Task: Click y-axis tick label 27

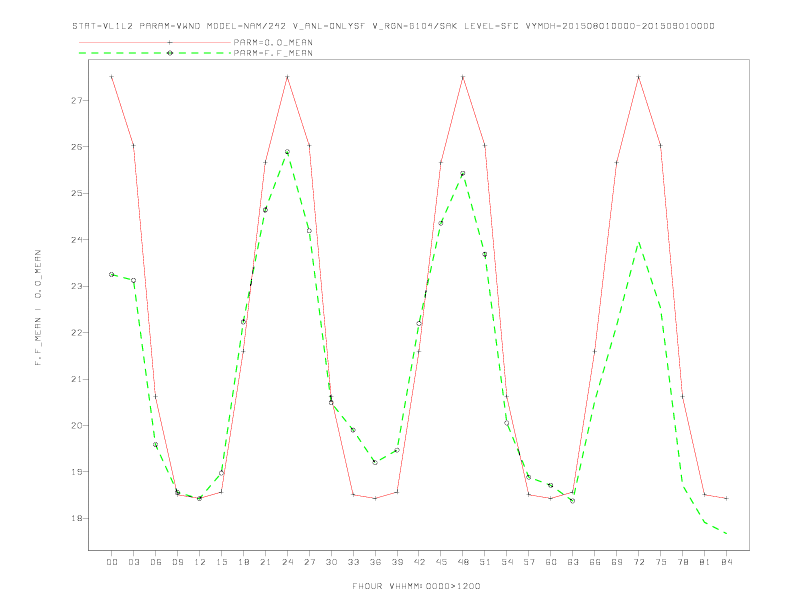Action: [x=77, y=100]
